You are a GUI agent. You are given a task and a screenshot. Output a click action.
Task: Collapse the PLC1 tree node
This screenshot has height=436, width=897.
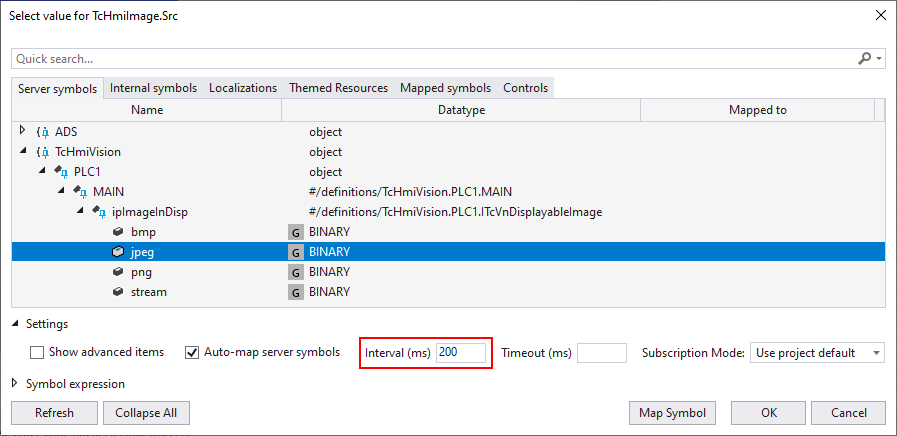(x=42, y=172)
